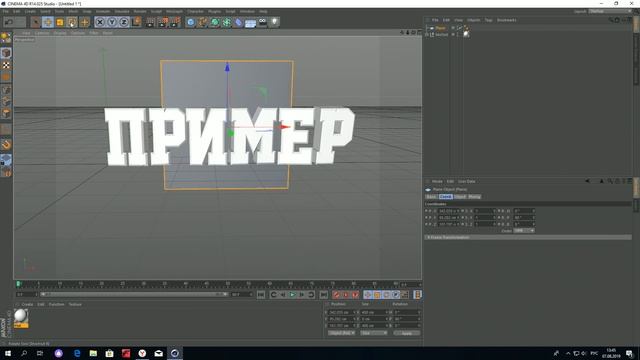This screenshot has height=360, width=640.
Task: Toggle X axis lock
Action: coord(100,22)
